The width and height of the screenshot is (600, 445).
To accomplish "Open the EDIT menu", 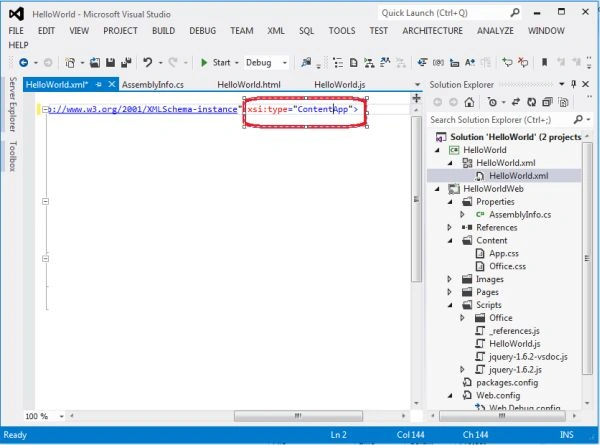I will pos(46,31).
